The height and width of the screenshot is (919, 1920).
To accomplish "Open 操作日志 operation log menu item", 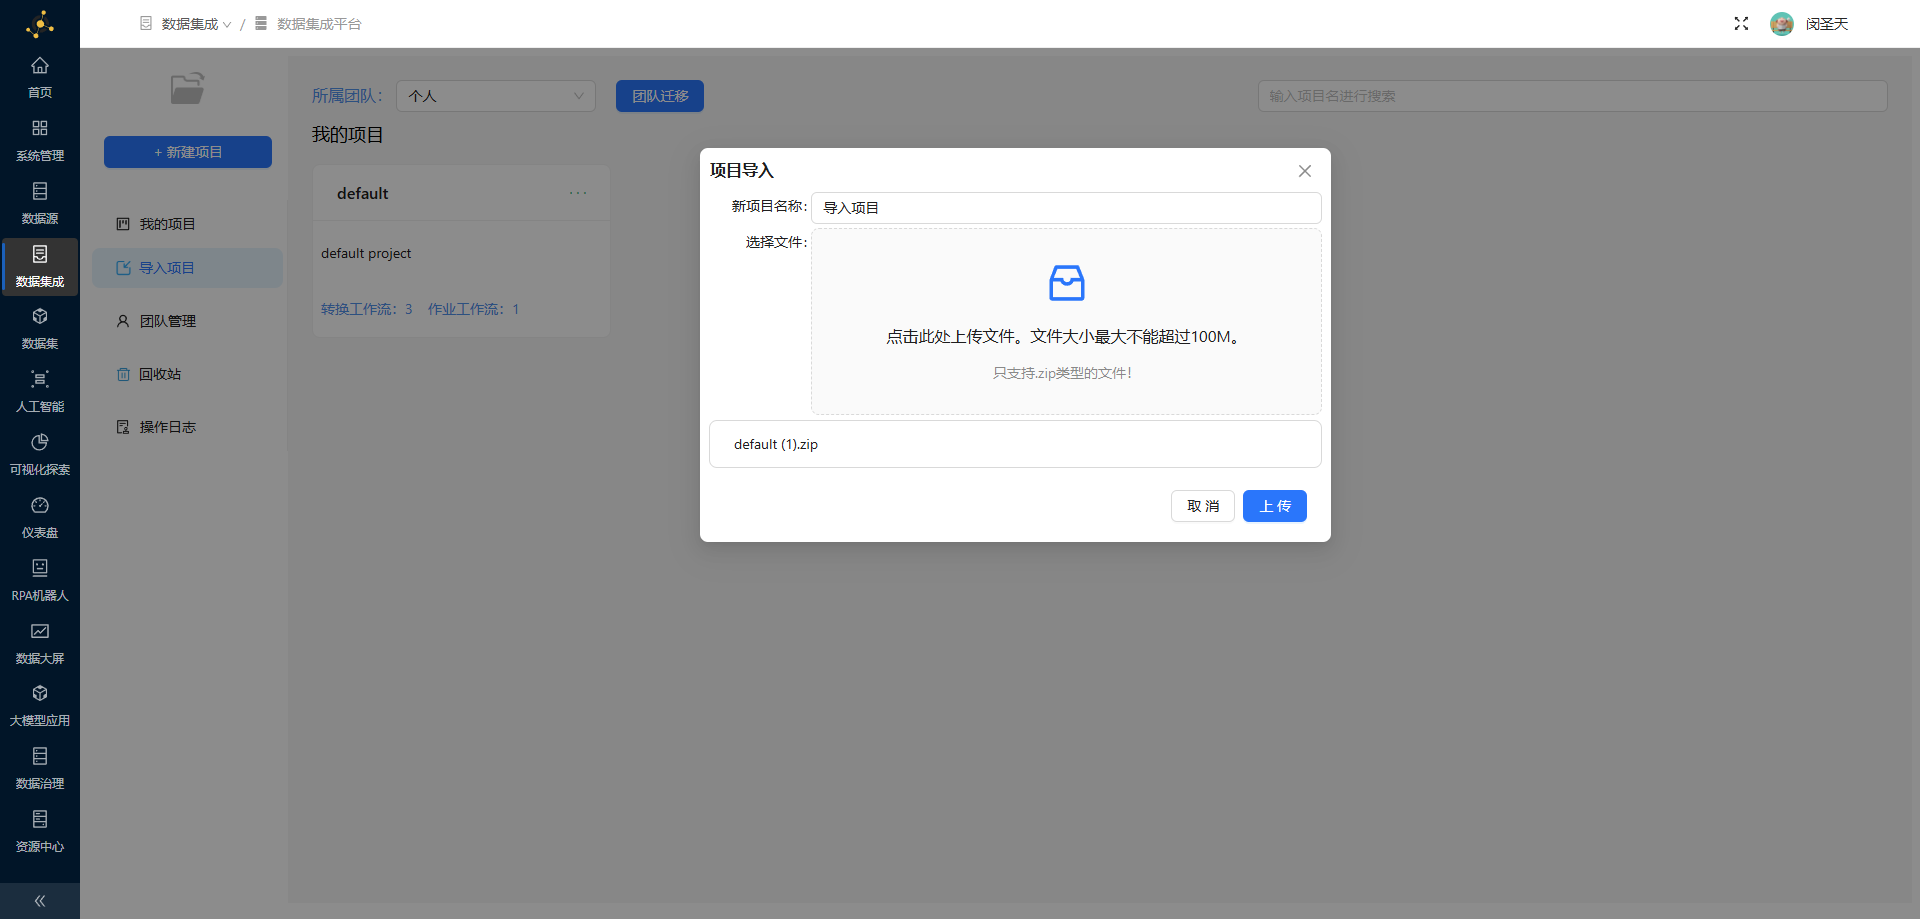I will (x=167, y=427).
